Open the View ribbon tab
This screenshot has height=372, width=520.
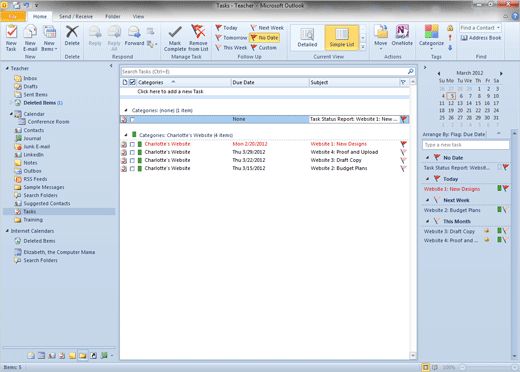coord(138,16)
